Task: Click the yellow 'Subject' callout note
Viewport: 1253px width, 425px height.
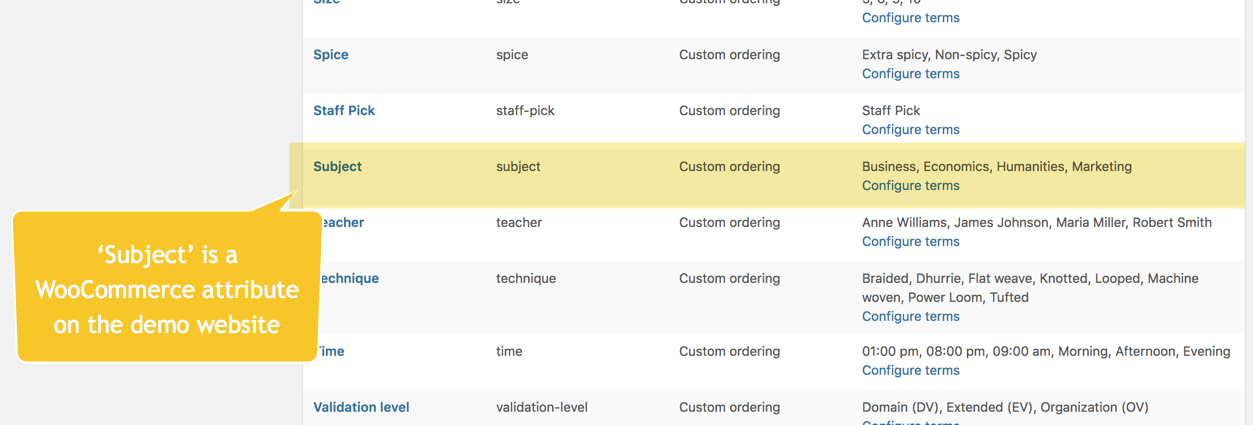Action: 166,289
